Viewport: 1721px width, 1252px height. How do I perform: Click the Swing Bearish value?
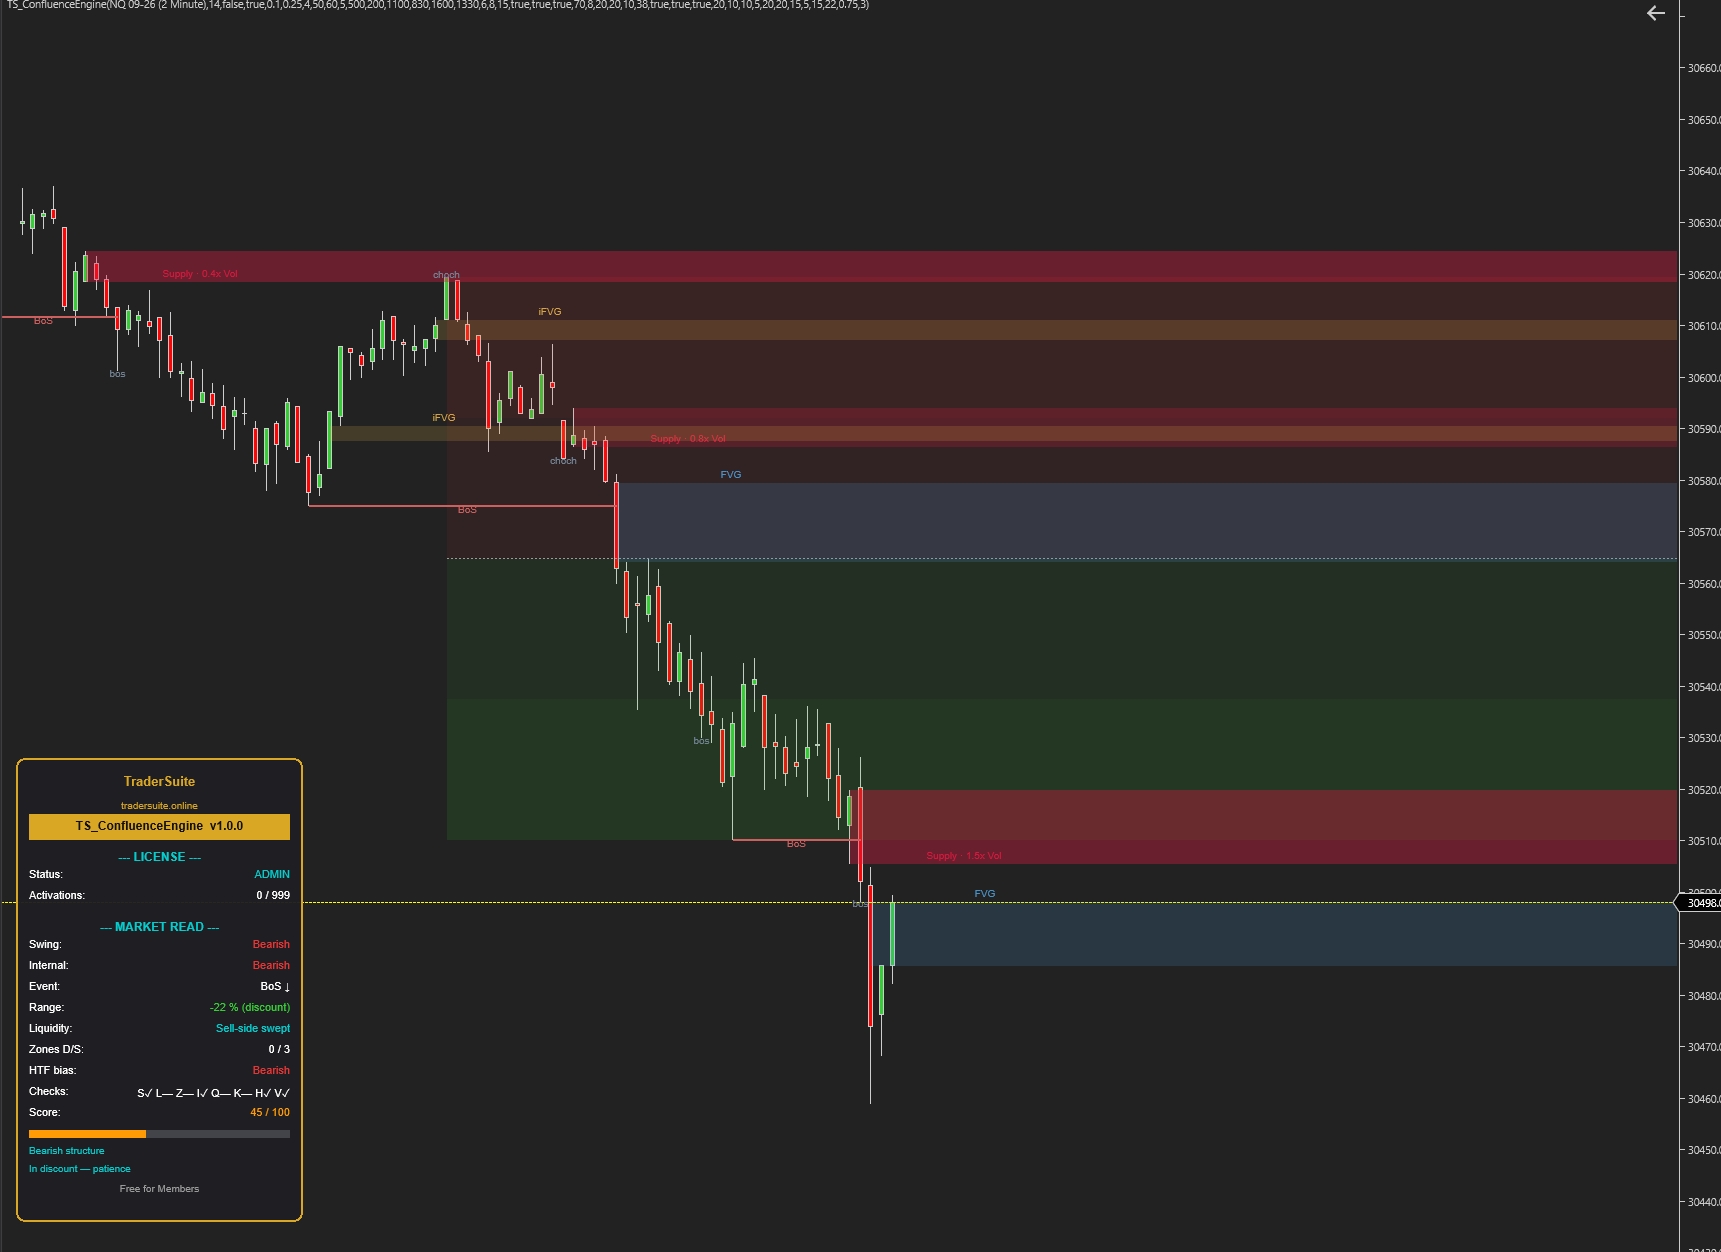coord(271,944)
